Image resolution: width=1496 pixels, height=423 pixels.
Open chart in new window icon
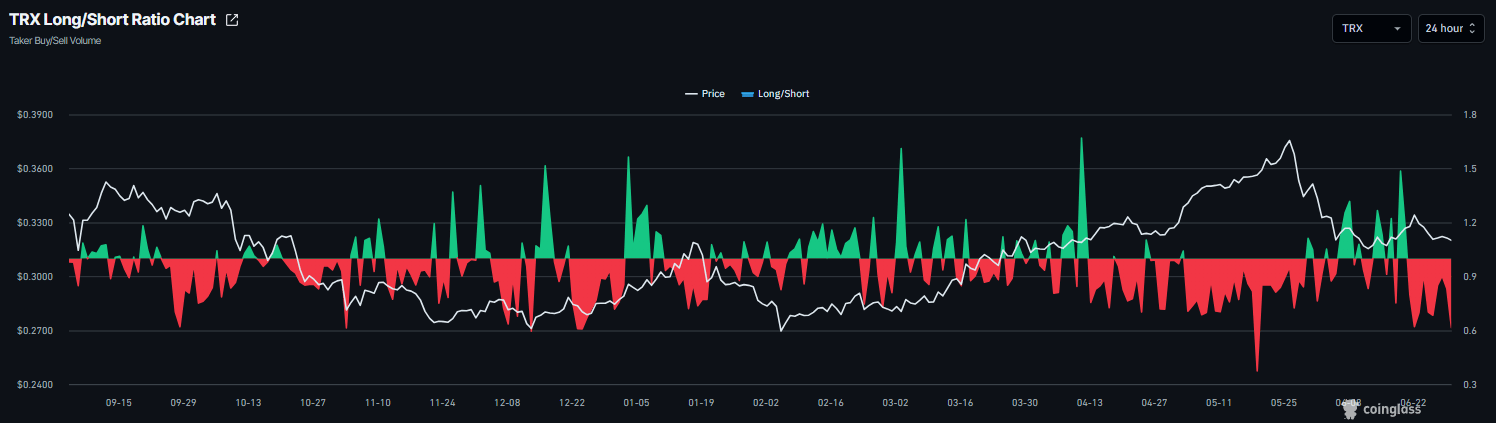pos(232,20)
